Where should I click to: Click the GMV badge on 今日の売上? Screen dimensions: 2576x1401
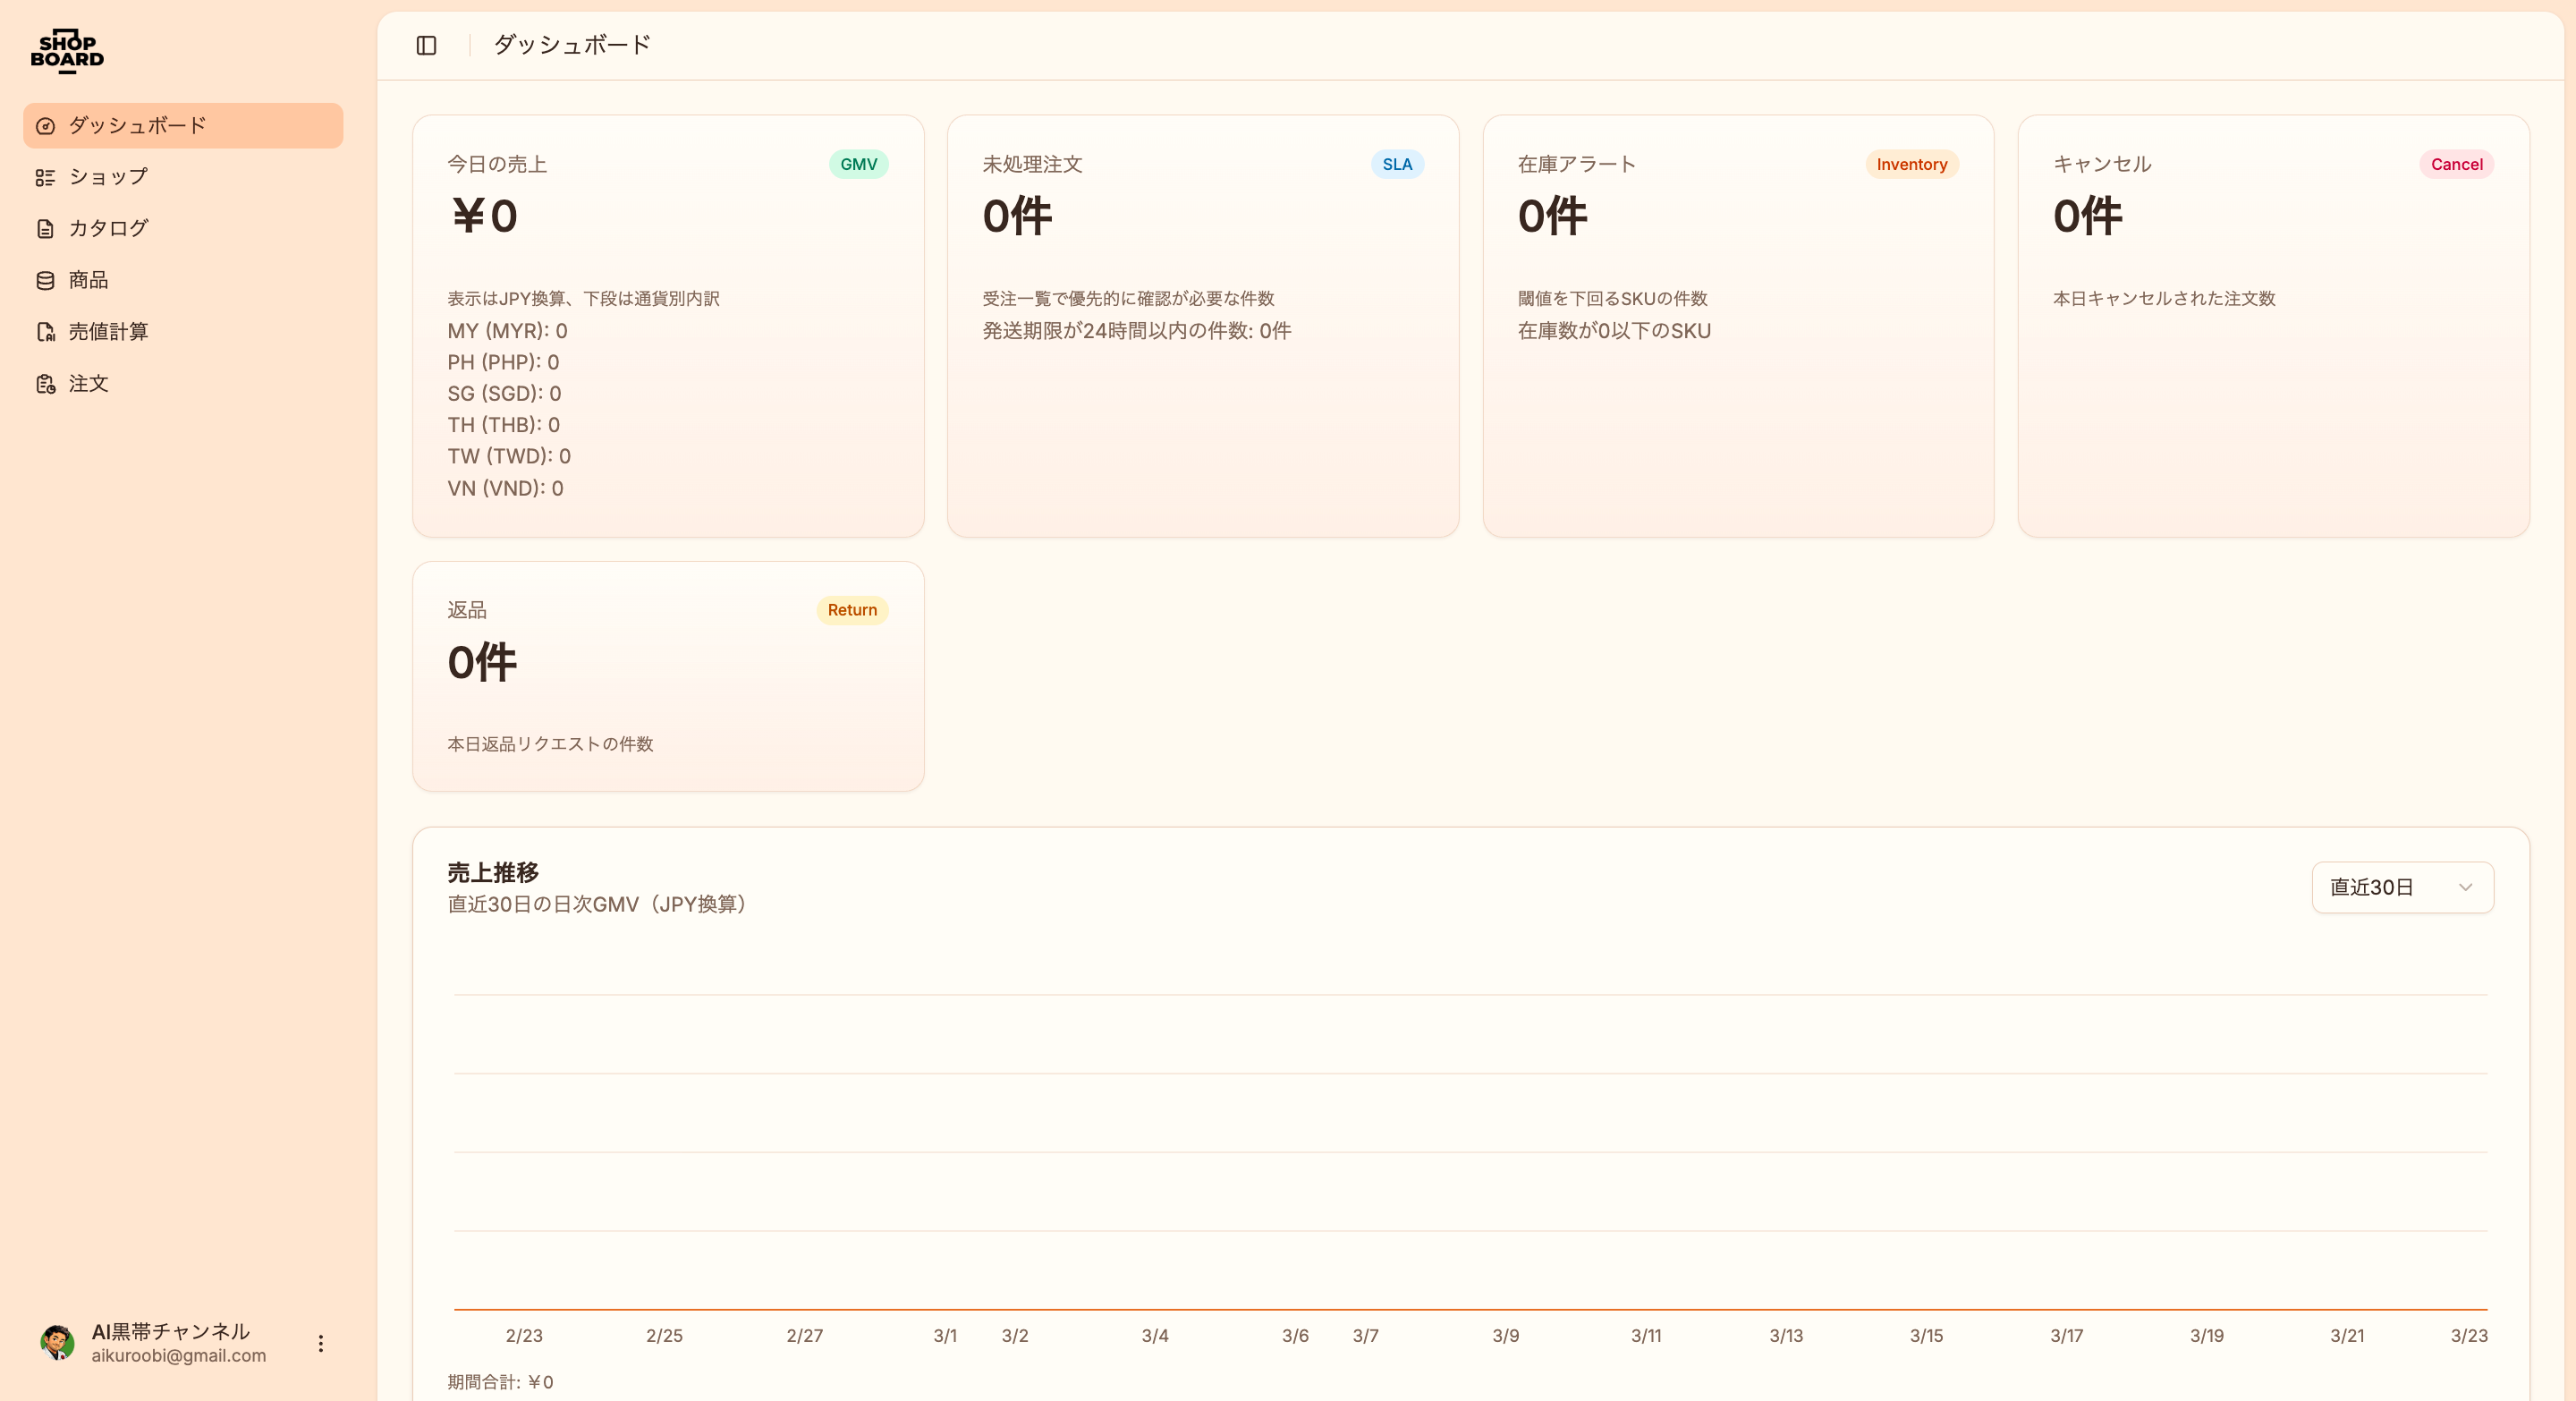click(858, 164)
